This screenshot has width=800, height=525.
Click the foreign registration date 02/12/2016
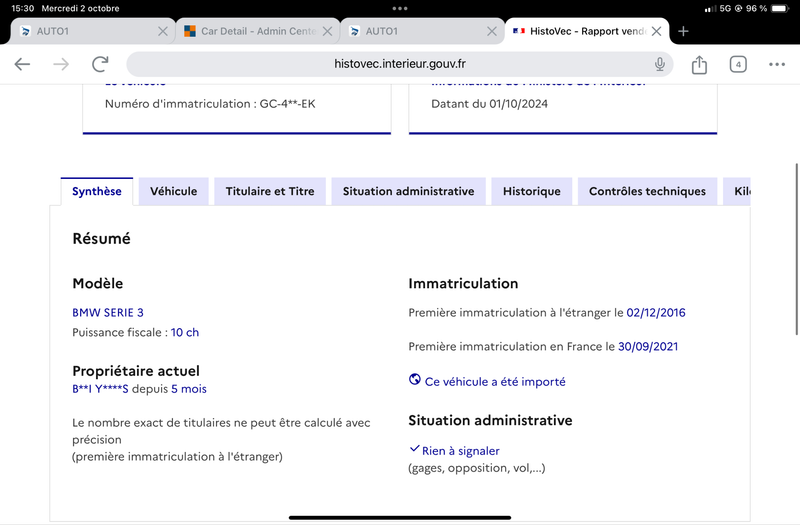(656, 312)
